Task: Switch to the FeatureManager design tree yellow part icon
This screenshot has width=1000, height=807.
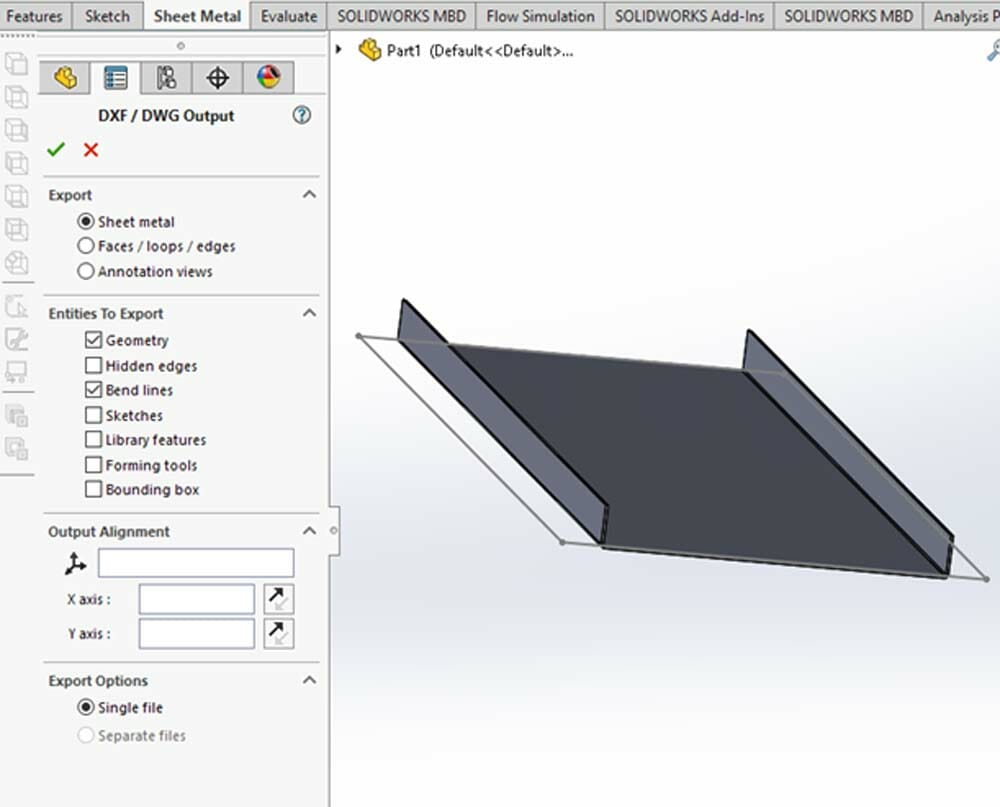Action: [65, 77]
